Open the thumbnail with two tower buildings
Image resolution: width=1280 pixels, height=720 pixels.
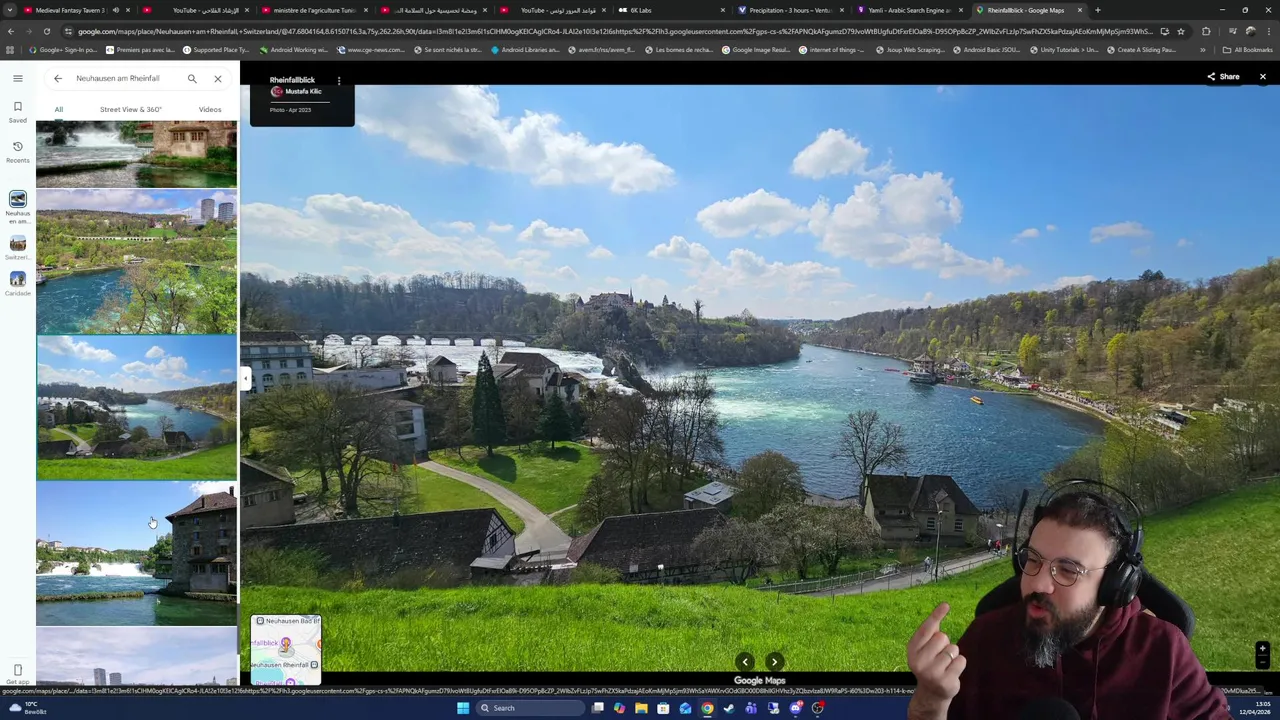tap(137, 262)
